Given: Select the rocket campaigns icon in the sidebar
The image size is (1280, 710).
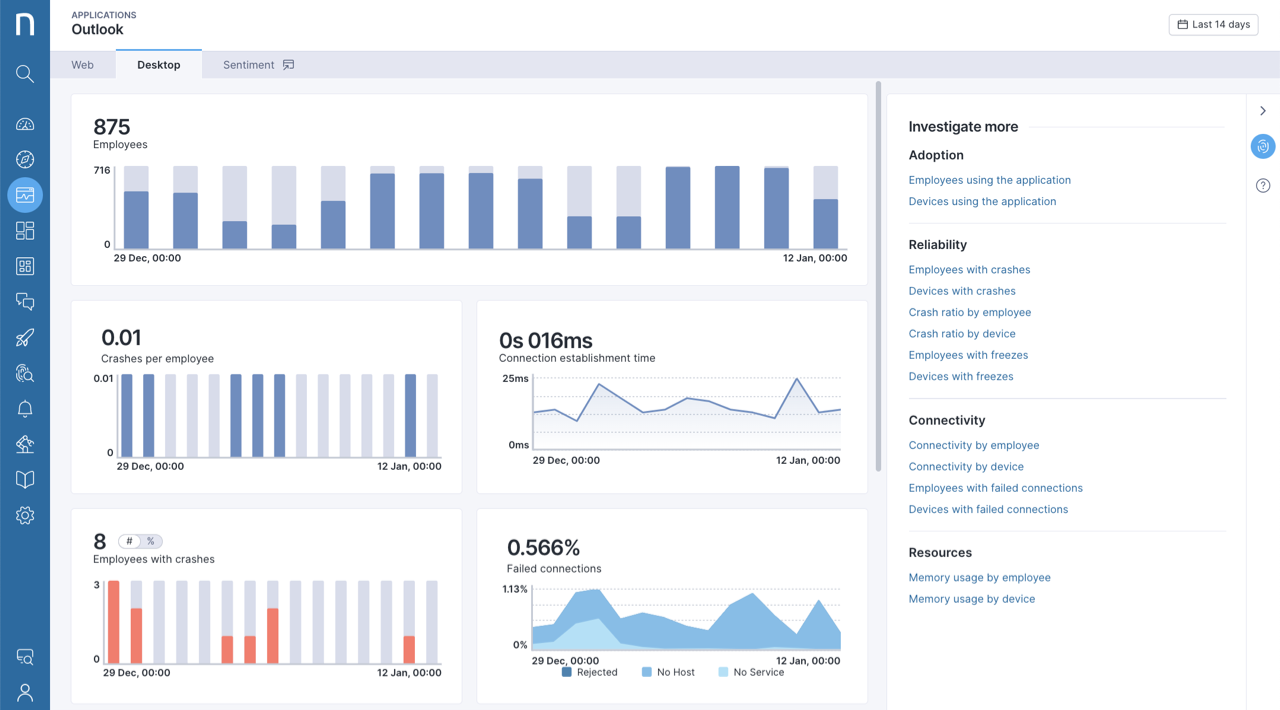Looking at the screenshot, I should tap(25, 337).
